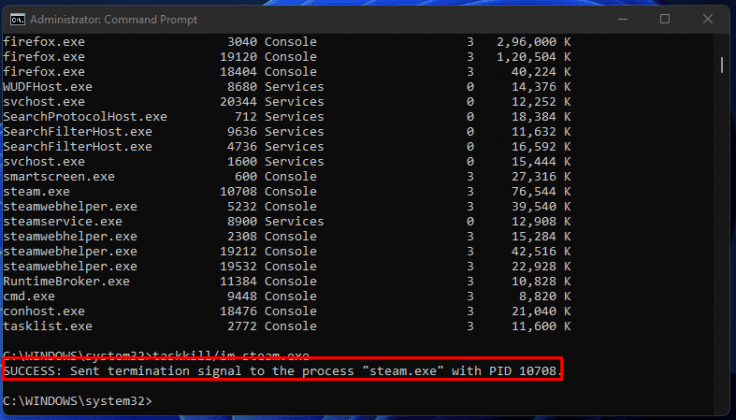
Task: Maximize the Command Prompt window
Action: 664,19
